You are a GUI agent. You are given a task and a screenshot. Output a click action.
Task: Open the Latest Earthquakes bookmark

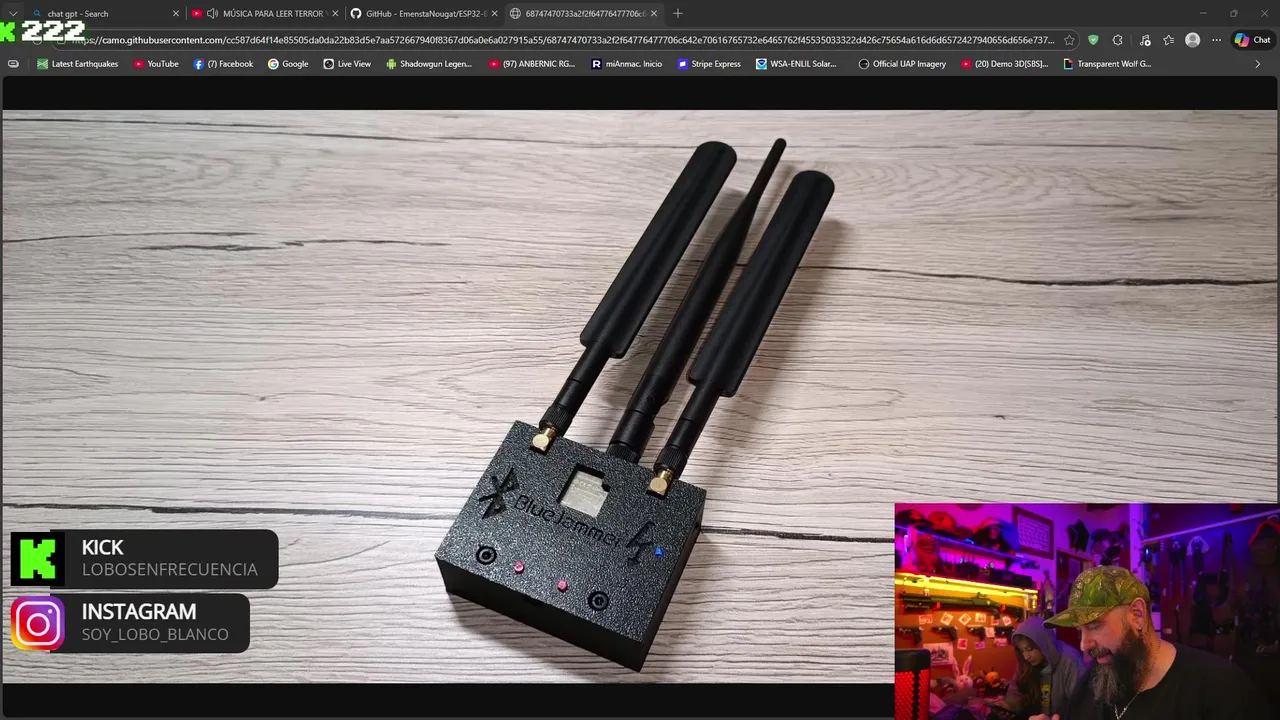[x=77, y=64]
